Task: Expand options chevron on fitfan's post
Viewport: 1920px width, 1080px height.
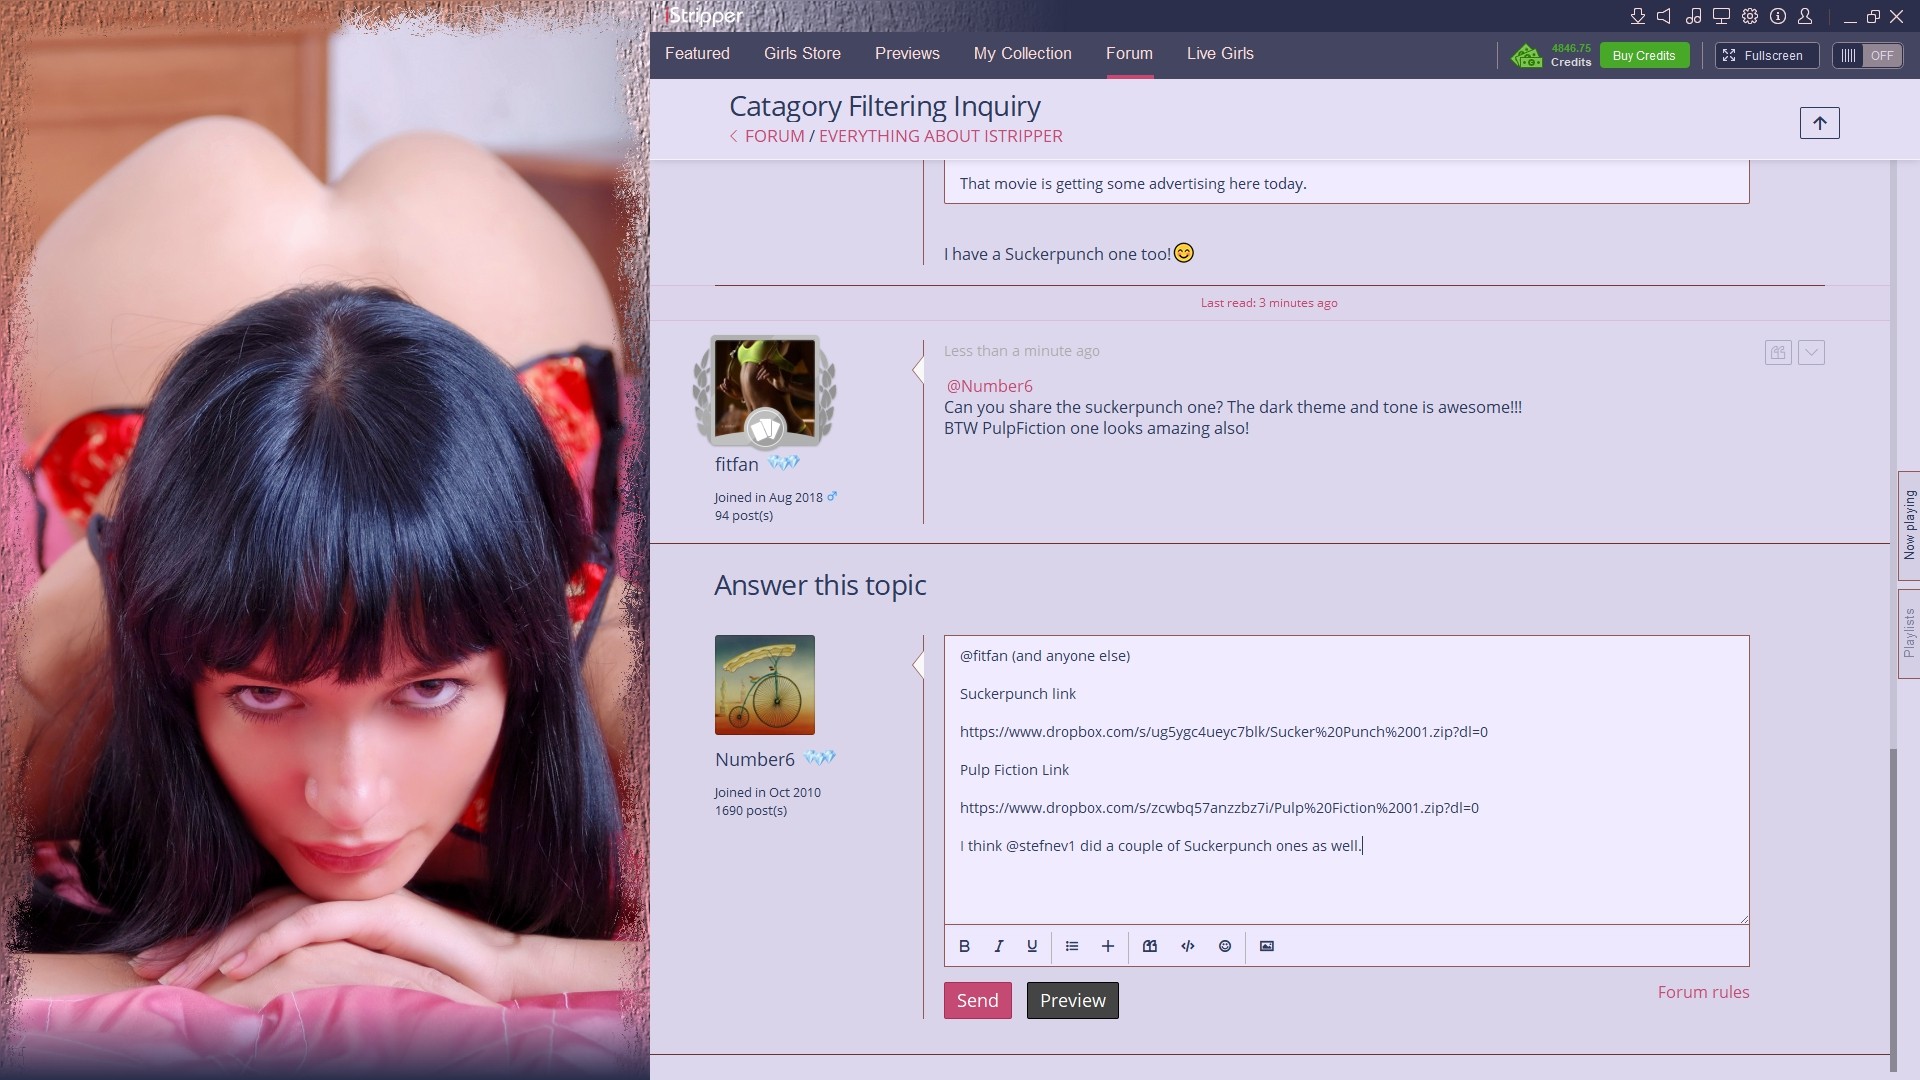Action: [1811, 352]
